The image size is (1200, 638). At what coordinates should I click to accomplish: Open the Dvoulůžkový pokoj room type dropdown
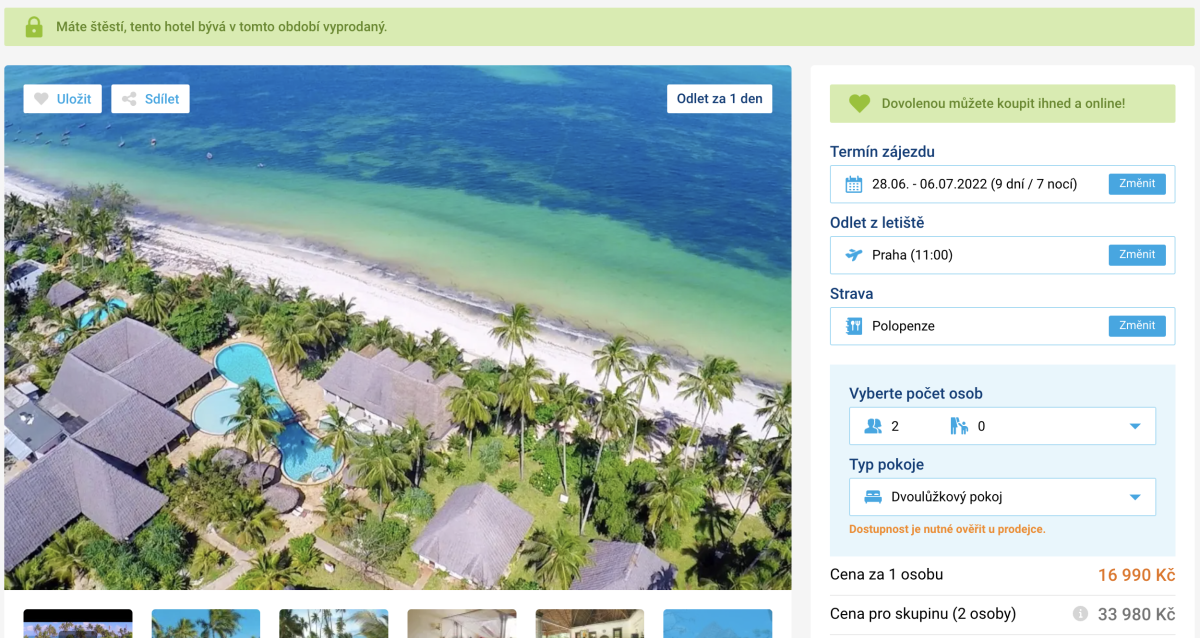pos(1002,497)
